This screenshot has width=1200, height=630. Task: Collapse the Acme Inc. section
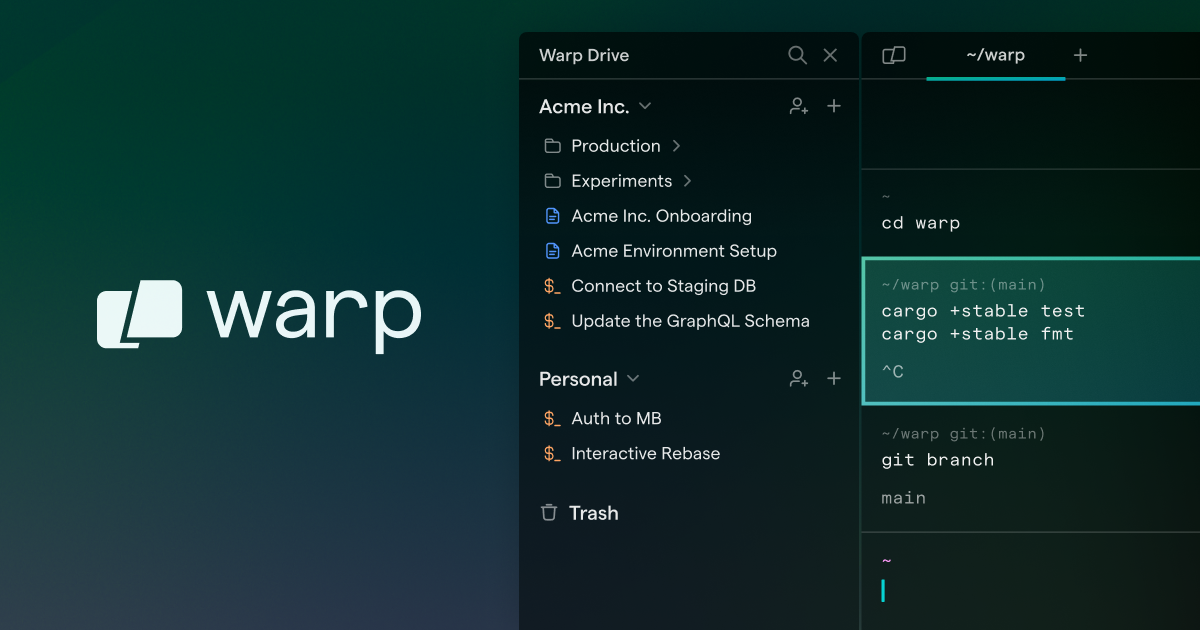point(645,106)
